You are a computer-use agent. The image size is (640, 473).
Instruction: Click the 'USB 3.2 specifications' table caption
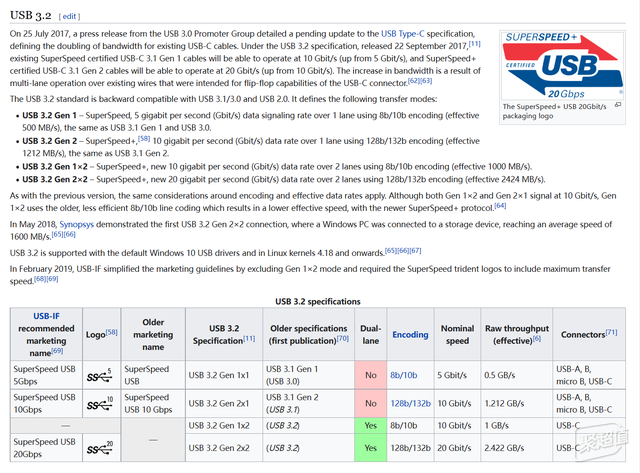pos(318,302)
